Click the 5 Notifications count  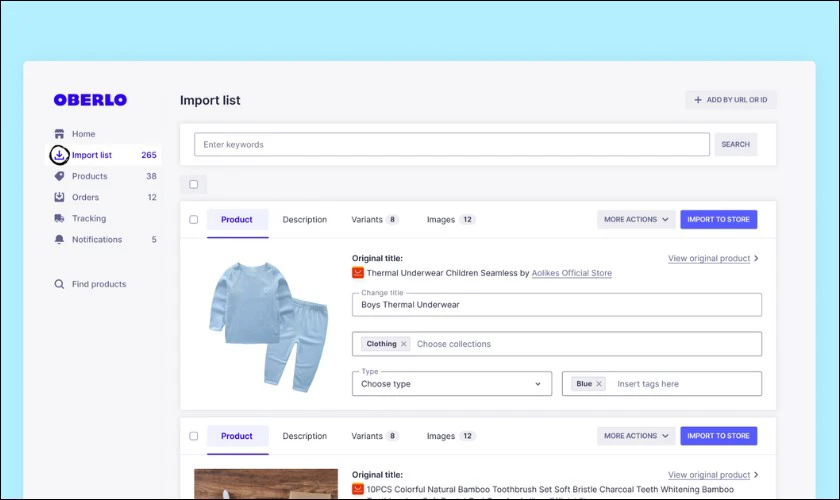click(x=154, y=240)
